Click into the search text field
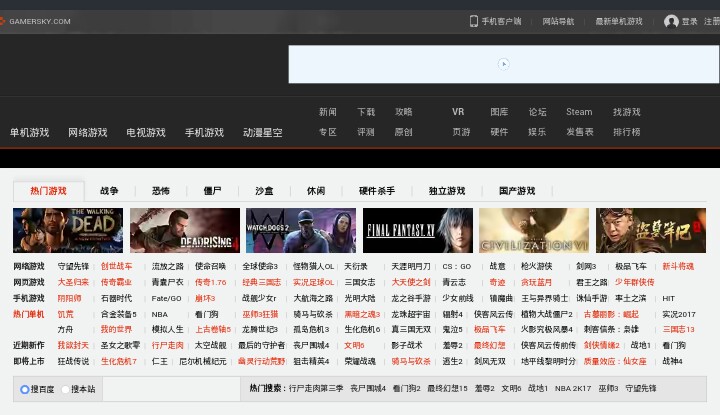 [171, 389]
